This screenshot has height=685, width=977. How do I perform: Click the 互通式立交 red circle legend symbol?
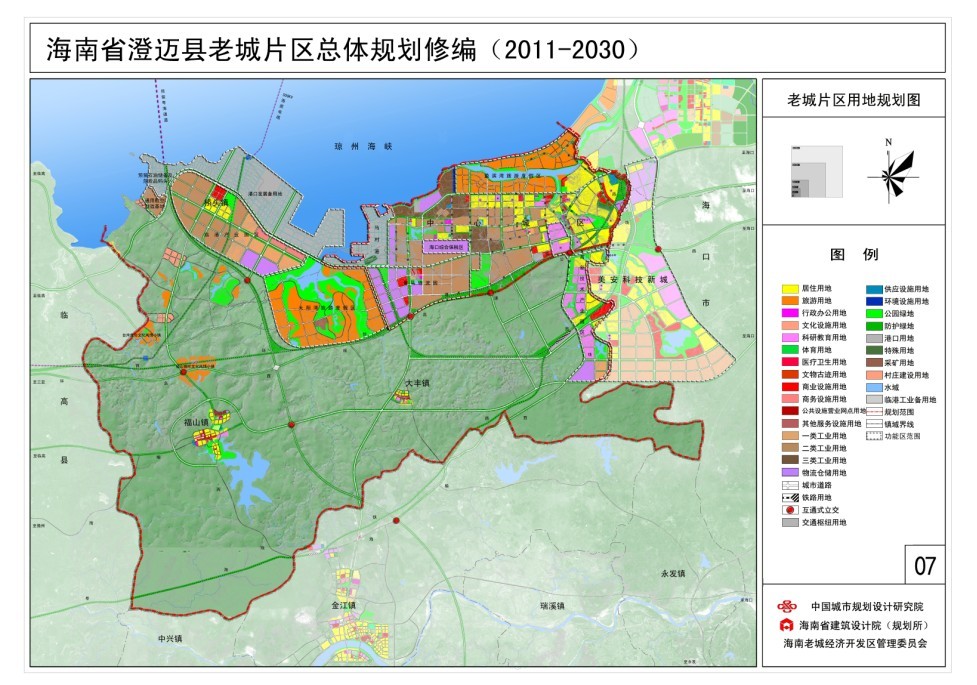(790, 509)
